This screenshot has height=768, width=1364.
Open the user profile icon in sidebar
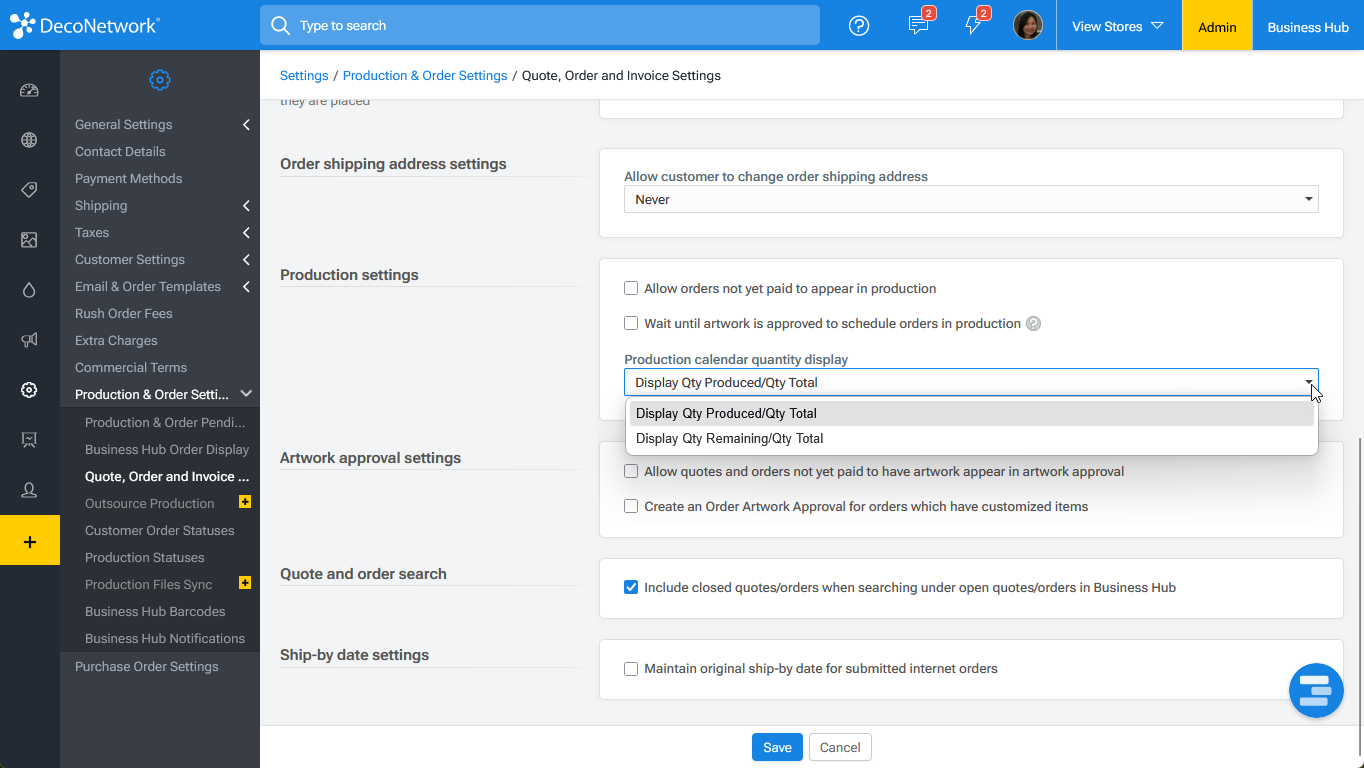pos(29,490)
